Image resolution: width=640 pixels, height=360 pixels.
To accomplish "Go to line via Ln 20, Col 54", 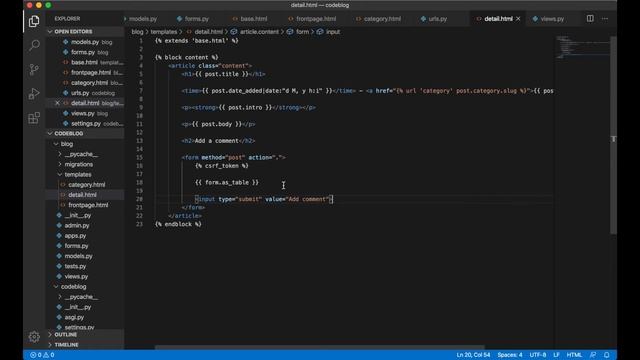I will pyautogui.click(x=473, y=355).
